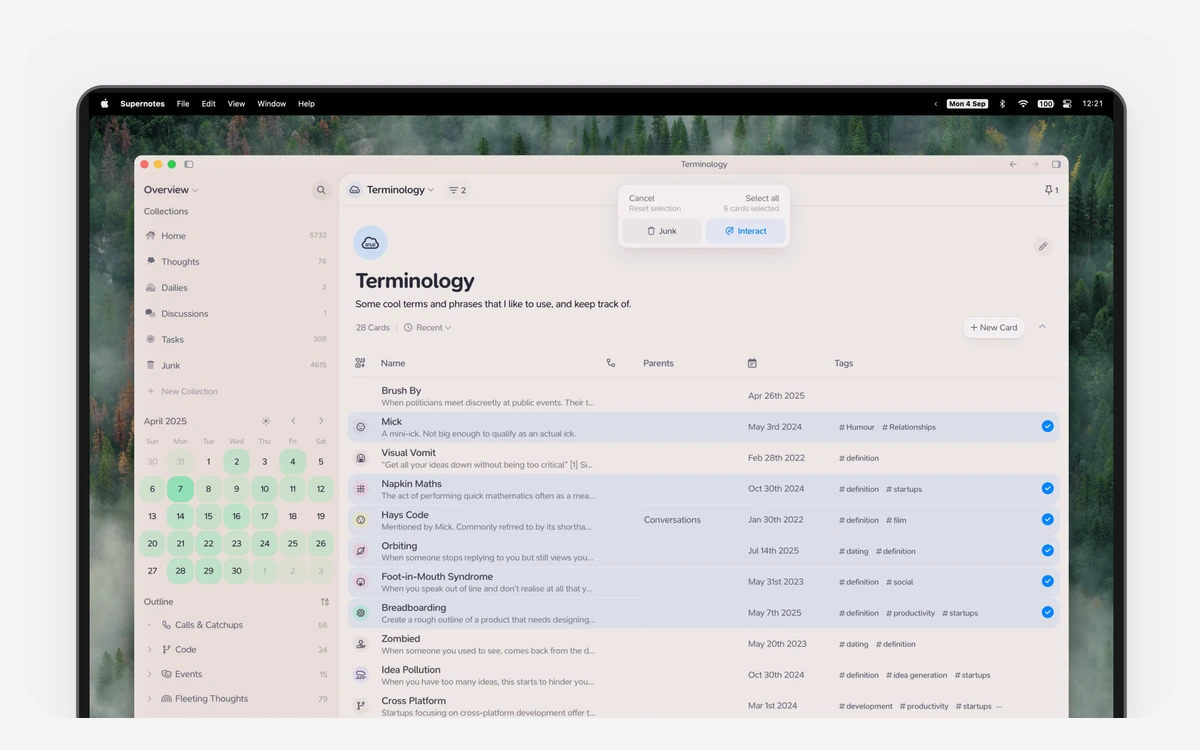This screenshot has width=1200, height=750.
Task: Click the pencil edit icon beside Terminology header
Action: [x=1043, y=246]
